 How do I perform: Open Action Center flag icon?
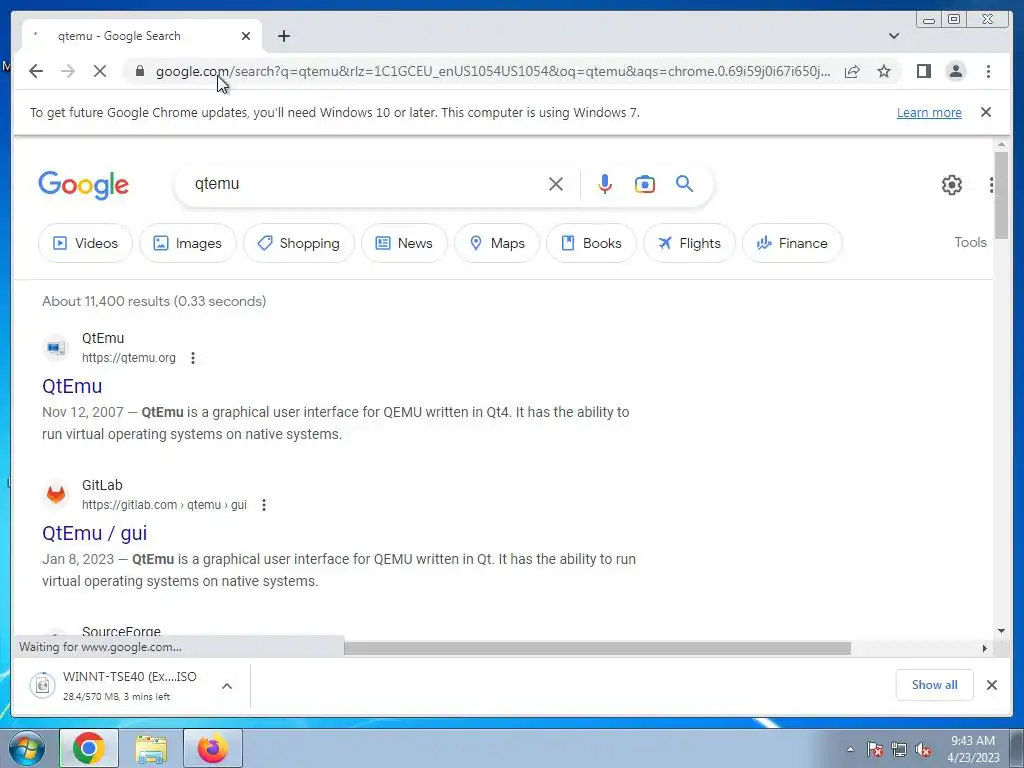(874, 750)
